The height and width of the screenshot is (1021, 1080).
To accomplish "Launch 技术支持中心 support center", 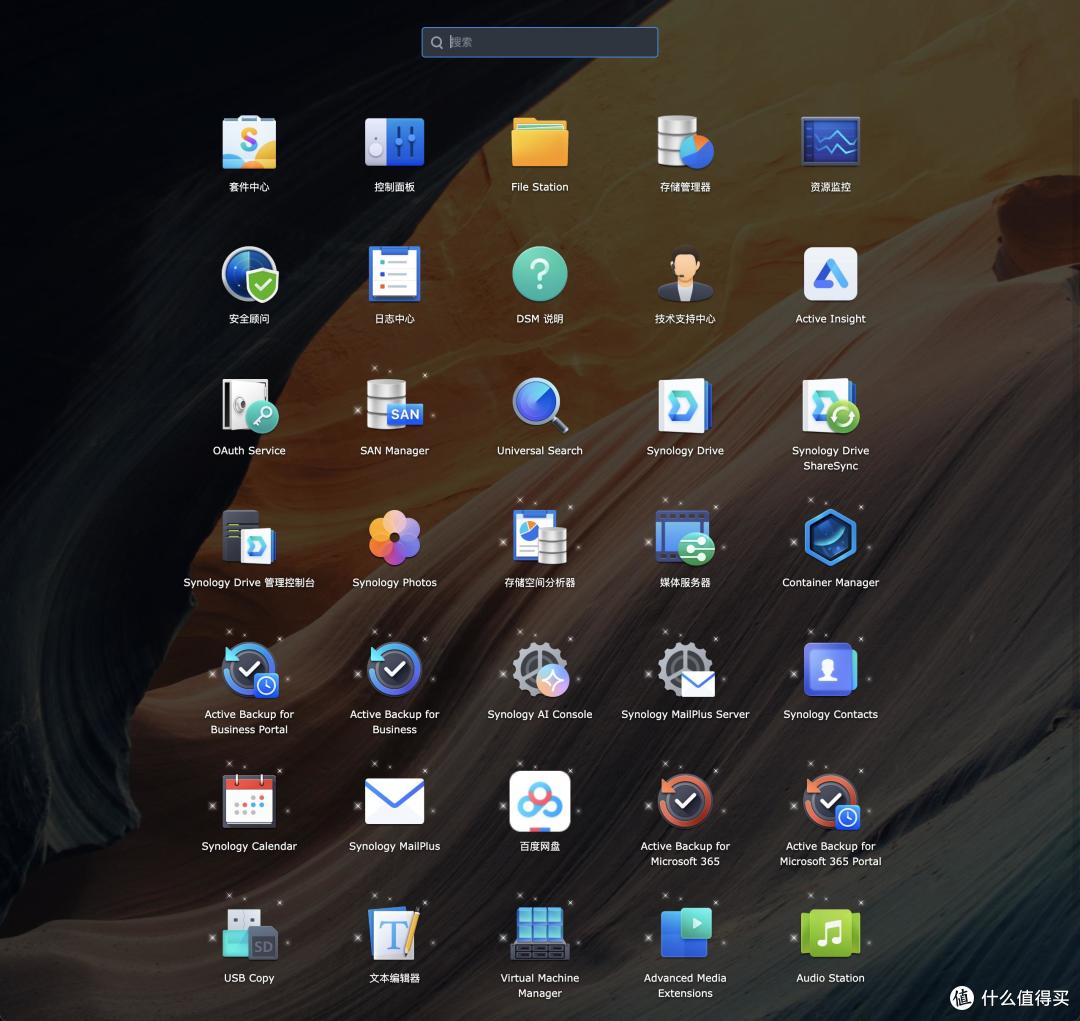I will coord(685,274).
